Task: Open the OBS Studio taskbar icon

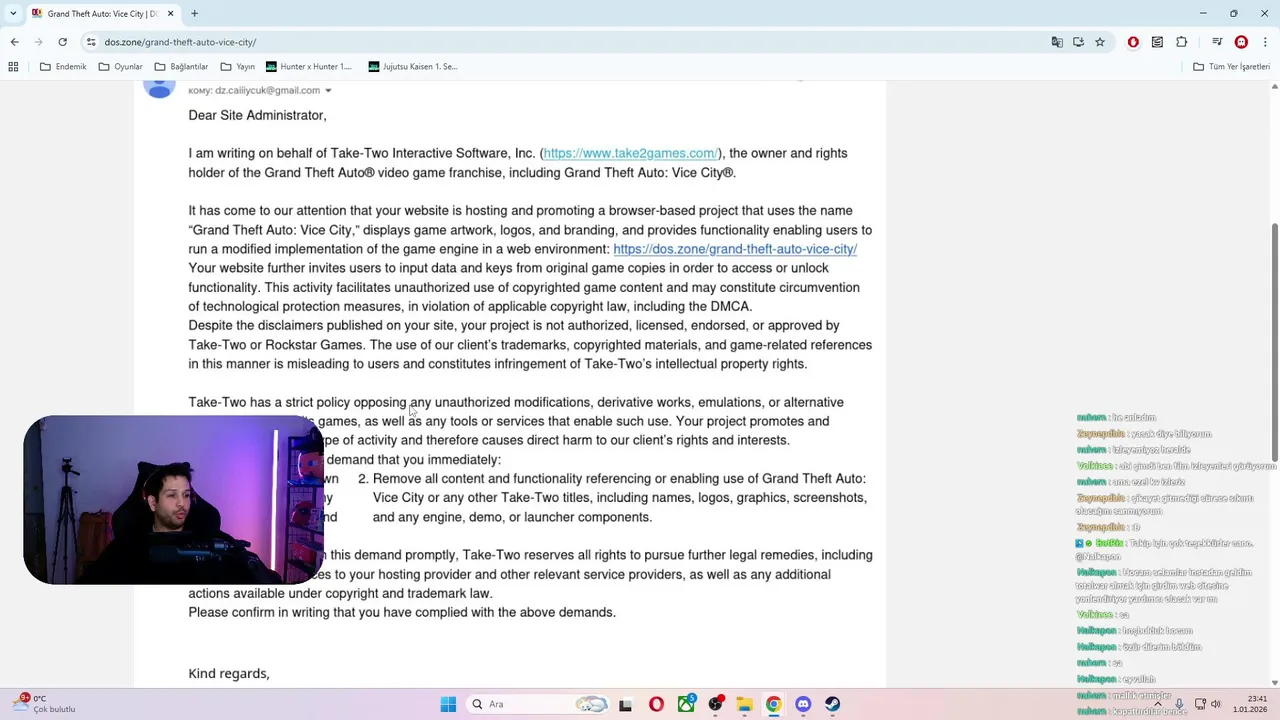Action: coord(715,704)
